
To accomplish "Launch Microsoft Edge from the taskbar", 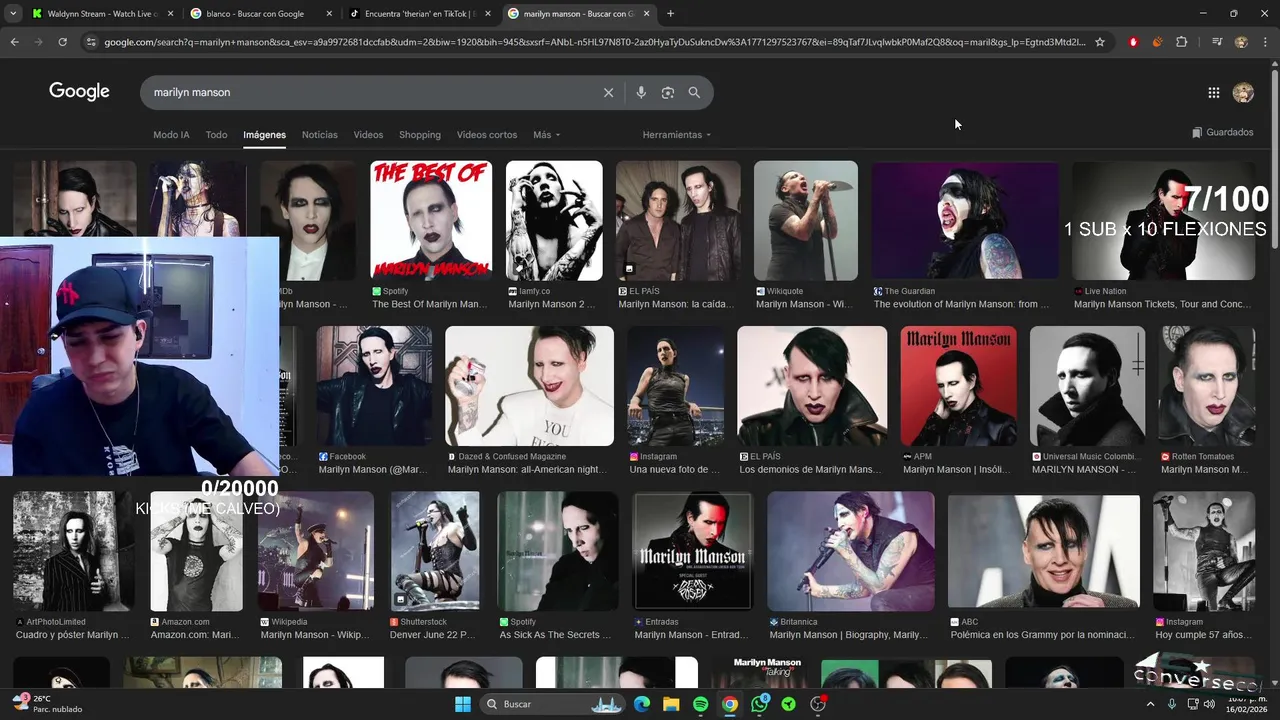I will tap(642, 704).
